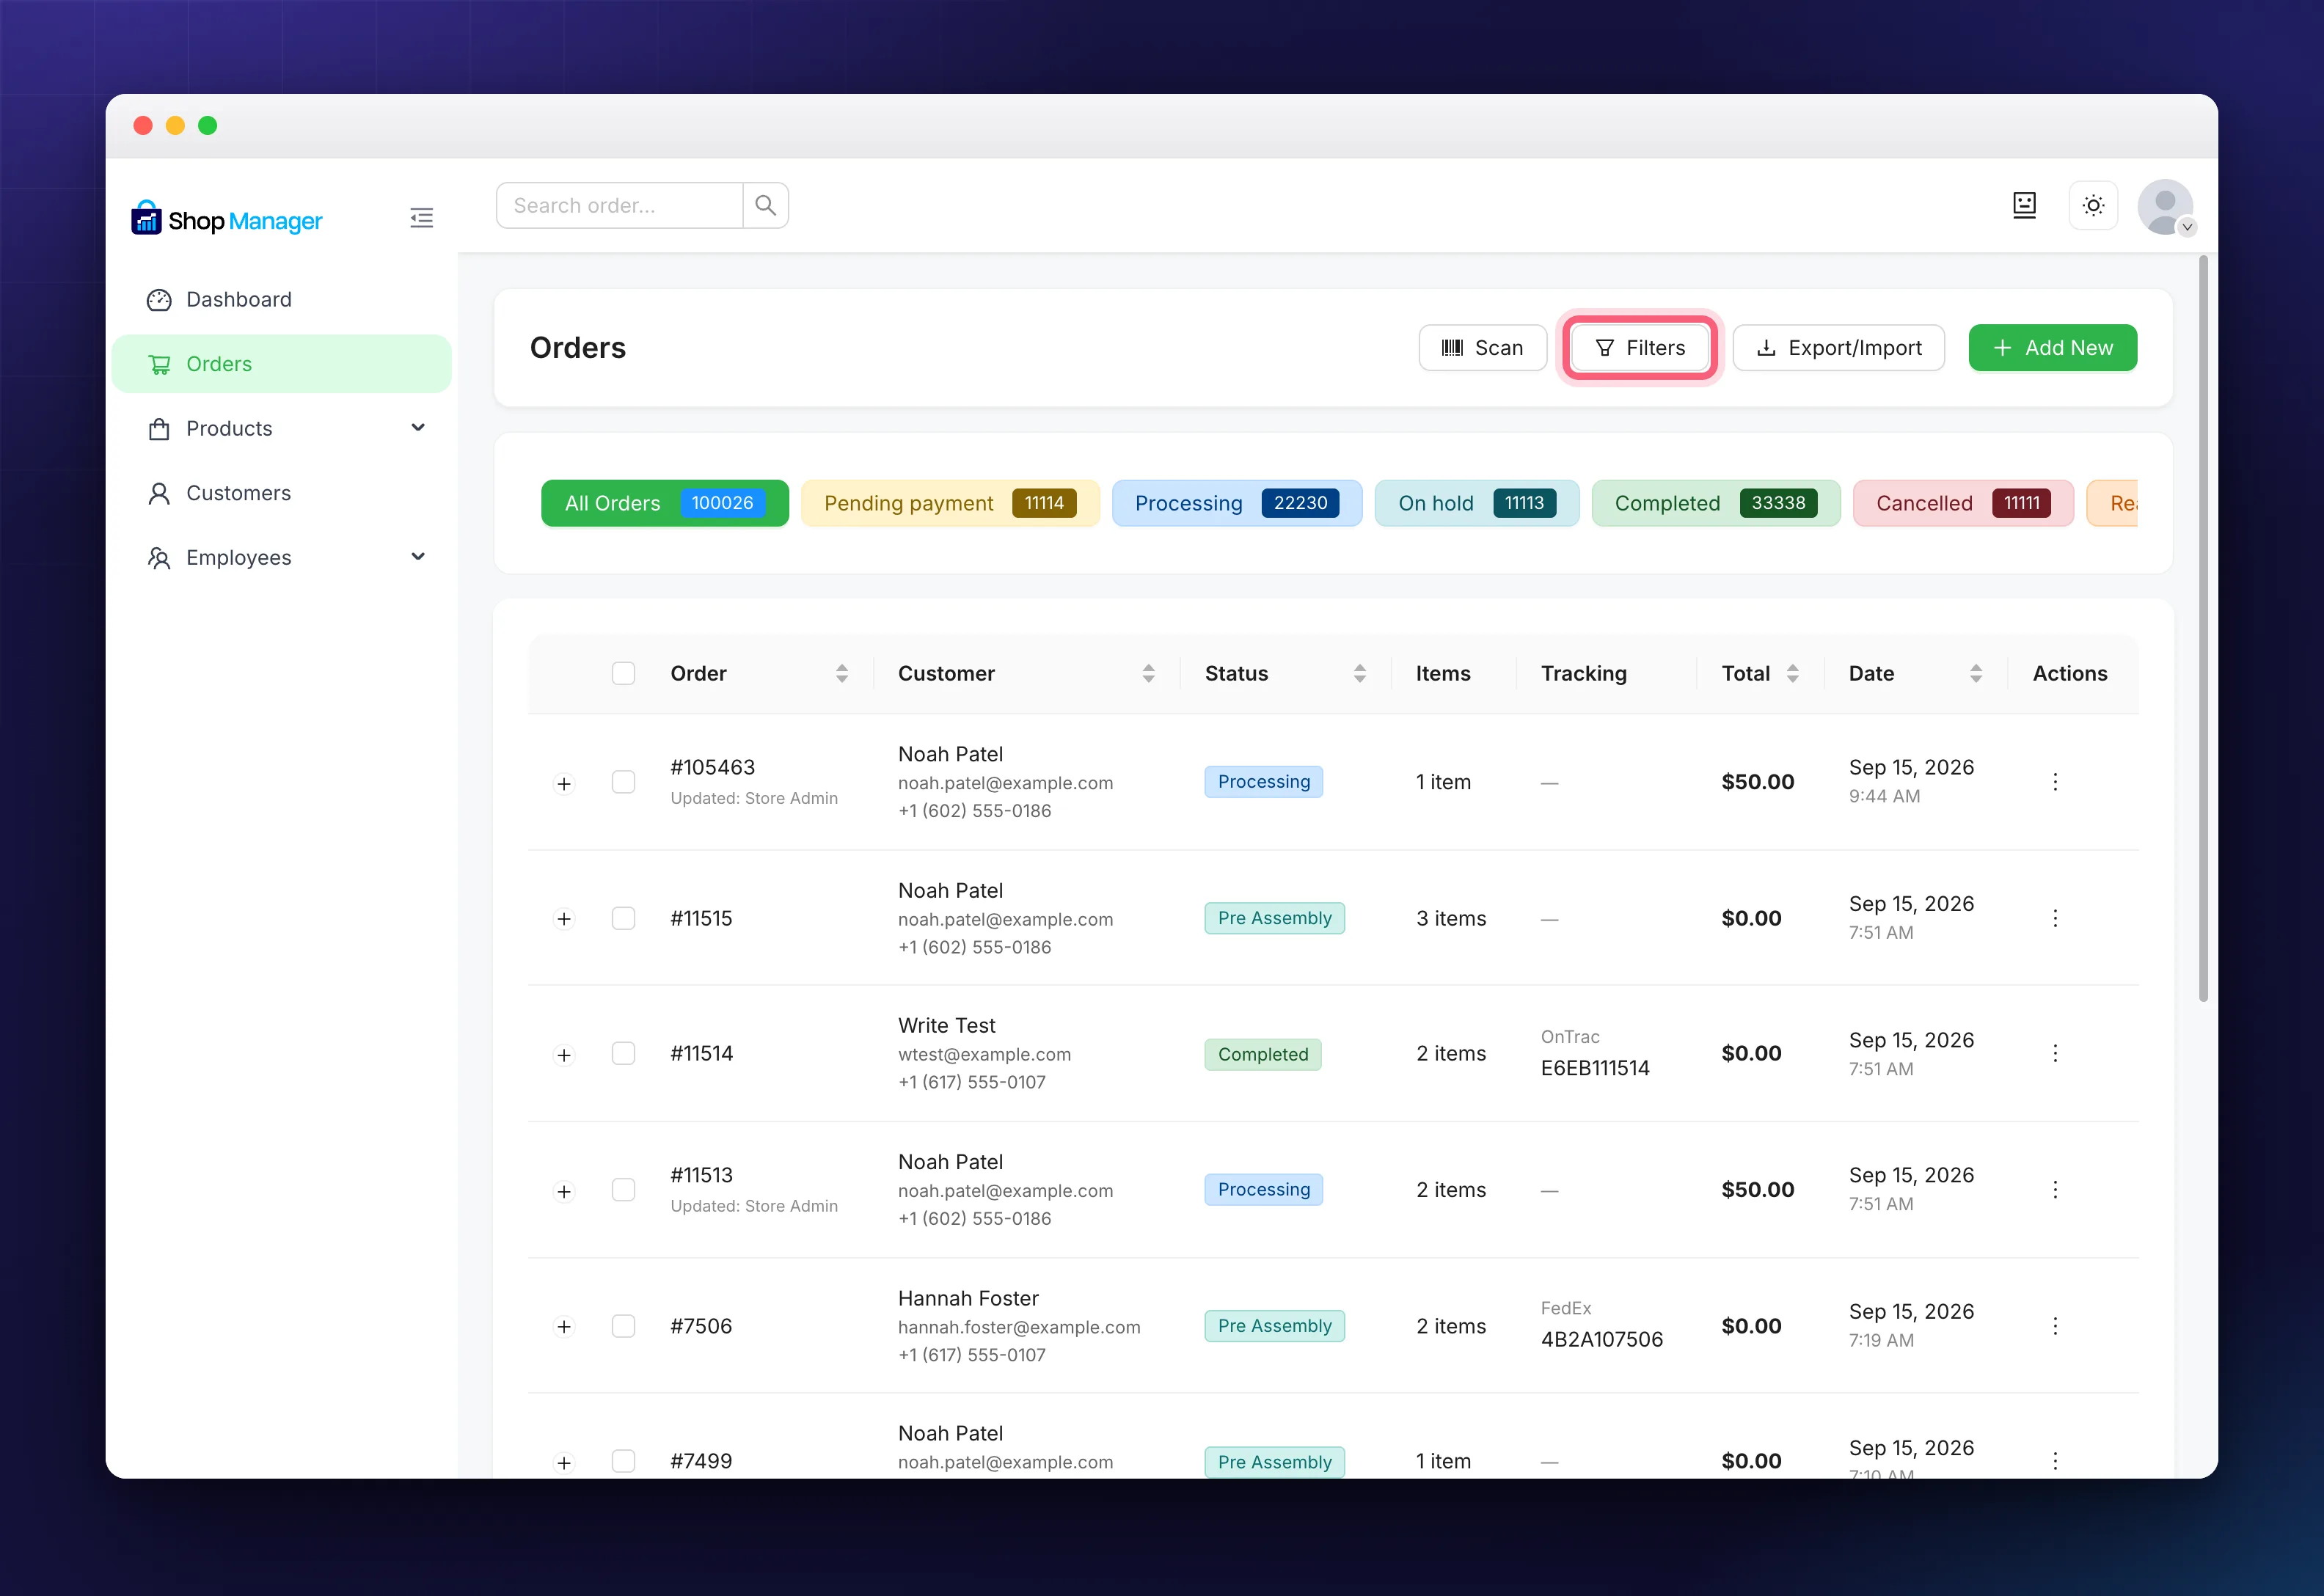2324x1596 pixels.
Task: Filter by Cancelled orders tab
Action: (x=1962, y=503)
